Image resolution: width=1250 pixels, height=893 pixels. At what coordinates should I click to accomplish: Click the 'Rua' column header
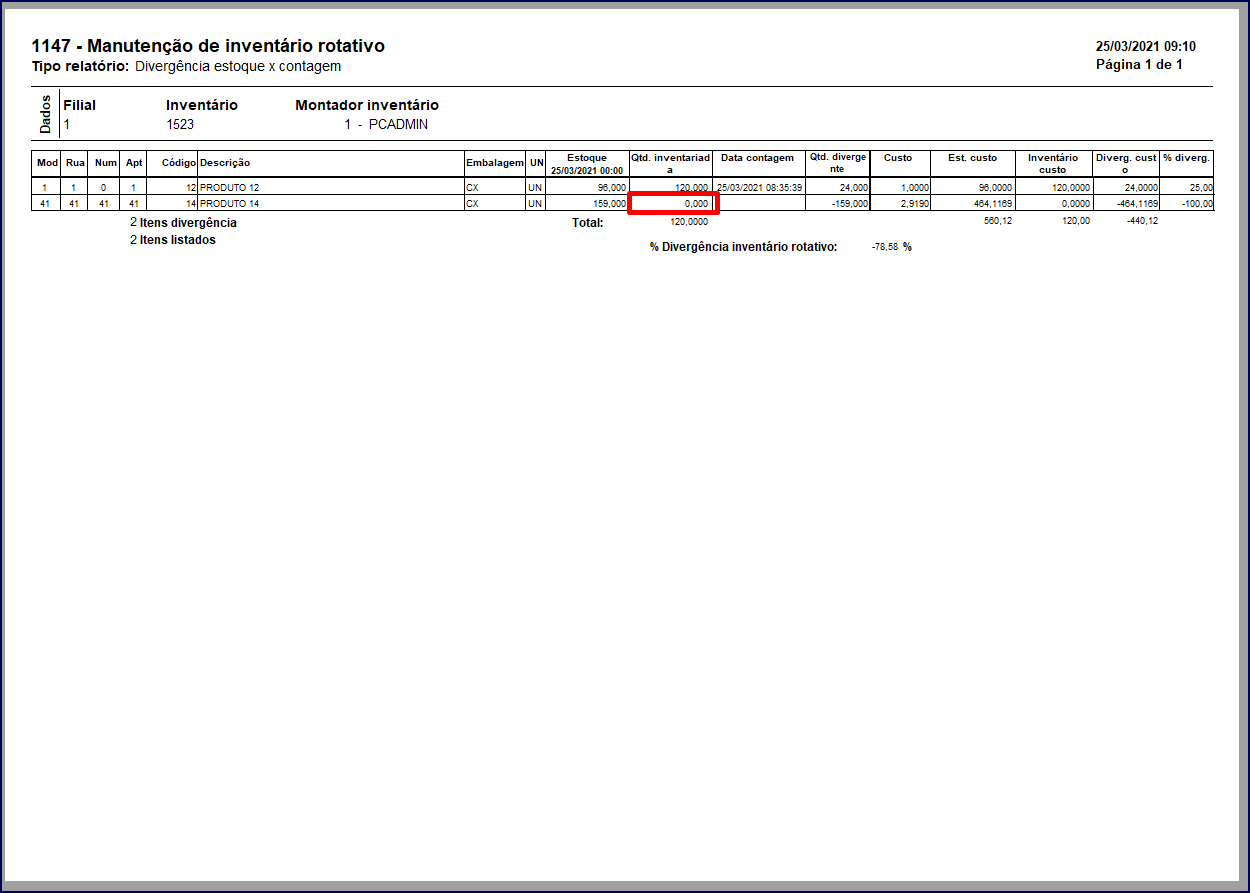75,163
